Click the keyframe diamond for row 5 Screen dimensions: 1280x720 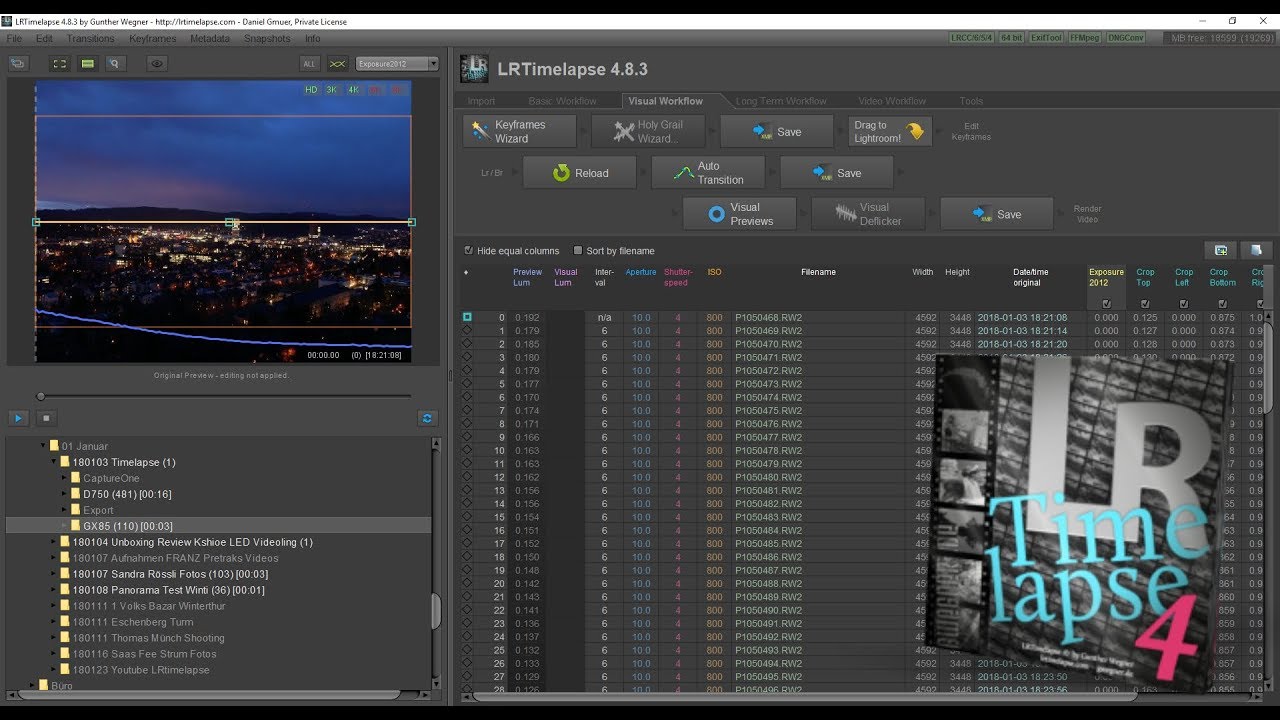point(467,384)
